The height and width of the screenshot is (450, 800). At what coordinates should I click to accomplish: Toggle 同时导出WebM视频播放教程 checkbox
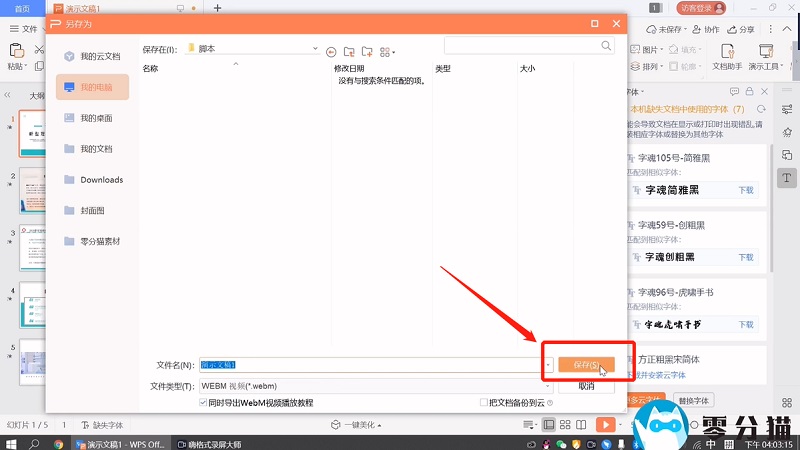point(205,403)
